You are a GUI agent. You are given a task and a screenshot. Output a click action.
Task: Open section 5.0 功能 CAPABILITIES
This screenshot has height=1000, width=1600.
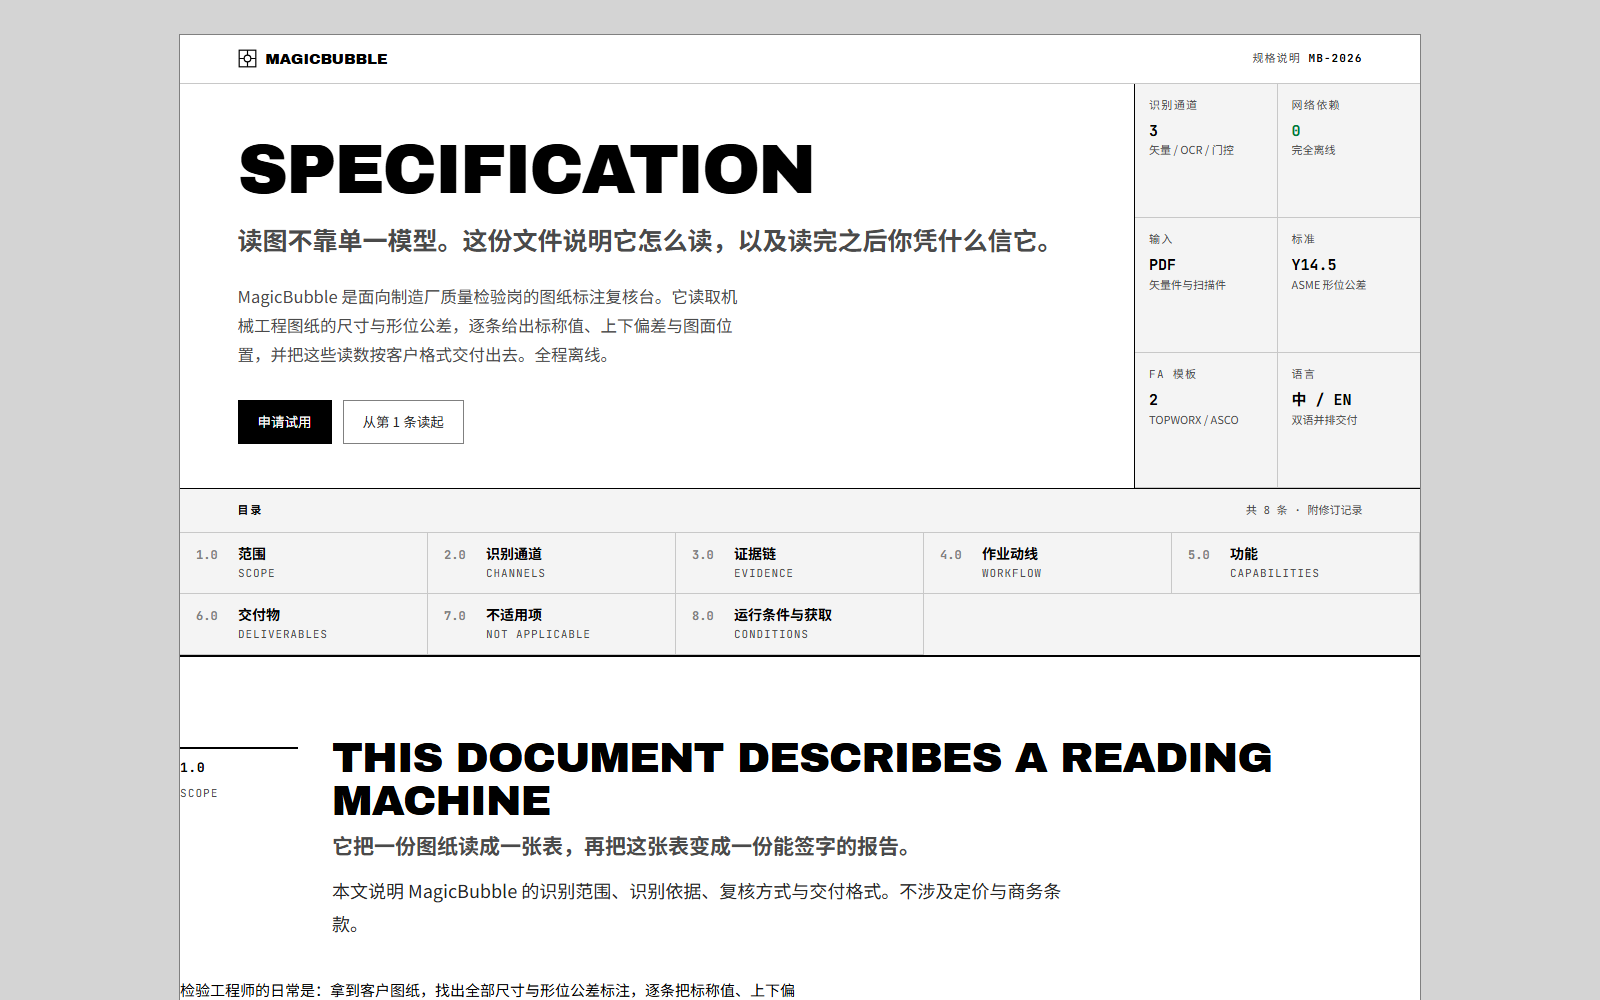click(1296, 563)
